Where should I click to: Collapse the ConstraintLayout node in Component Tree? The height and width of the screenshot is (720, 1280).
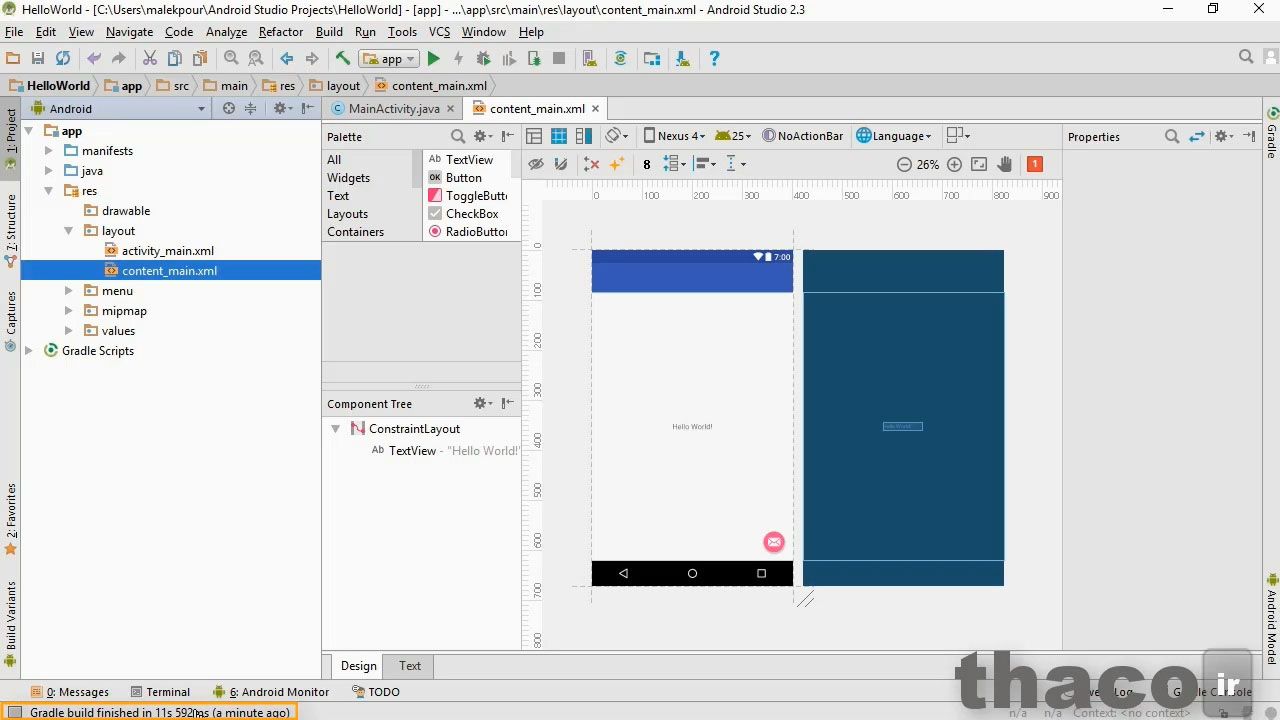336,429
